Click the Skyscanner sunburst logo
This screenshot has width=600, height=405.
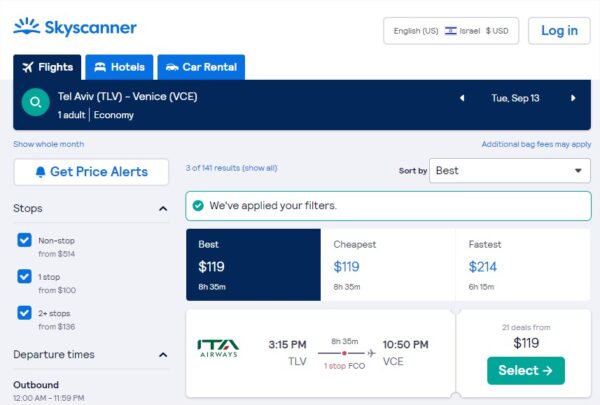[26, 26]
